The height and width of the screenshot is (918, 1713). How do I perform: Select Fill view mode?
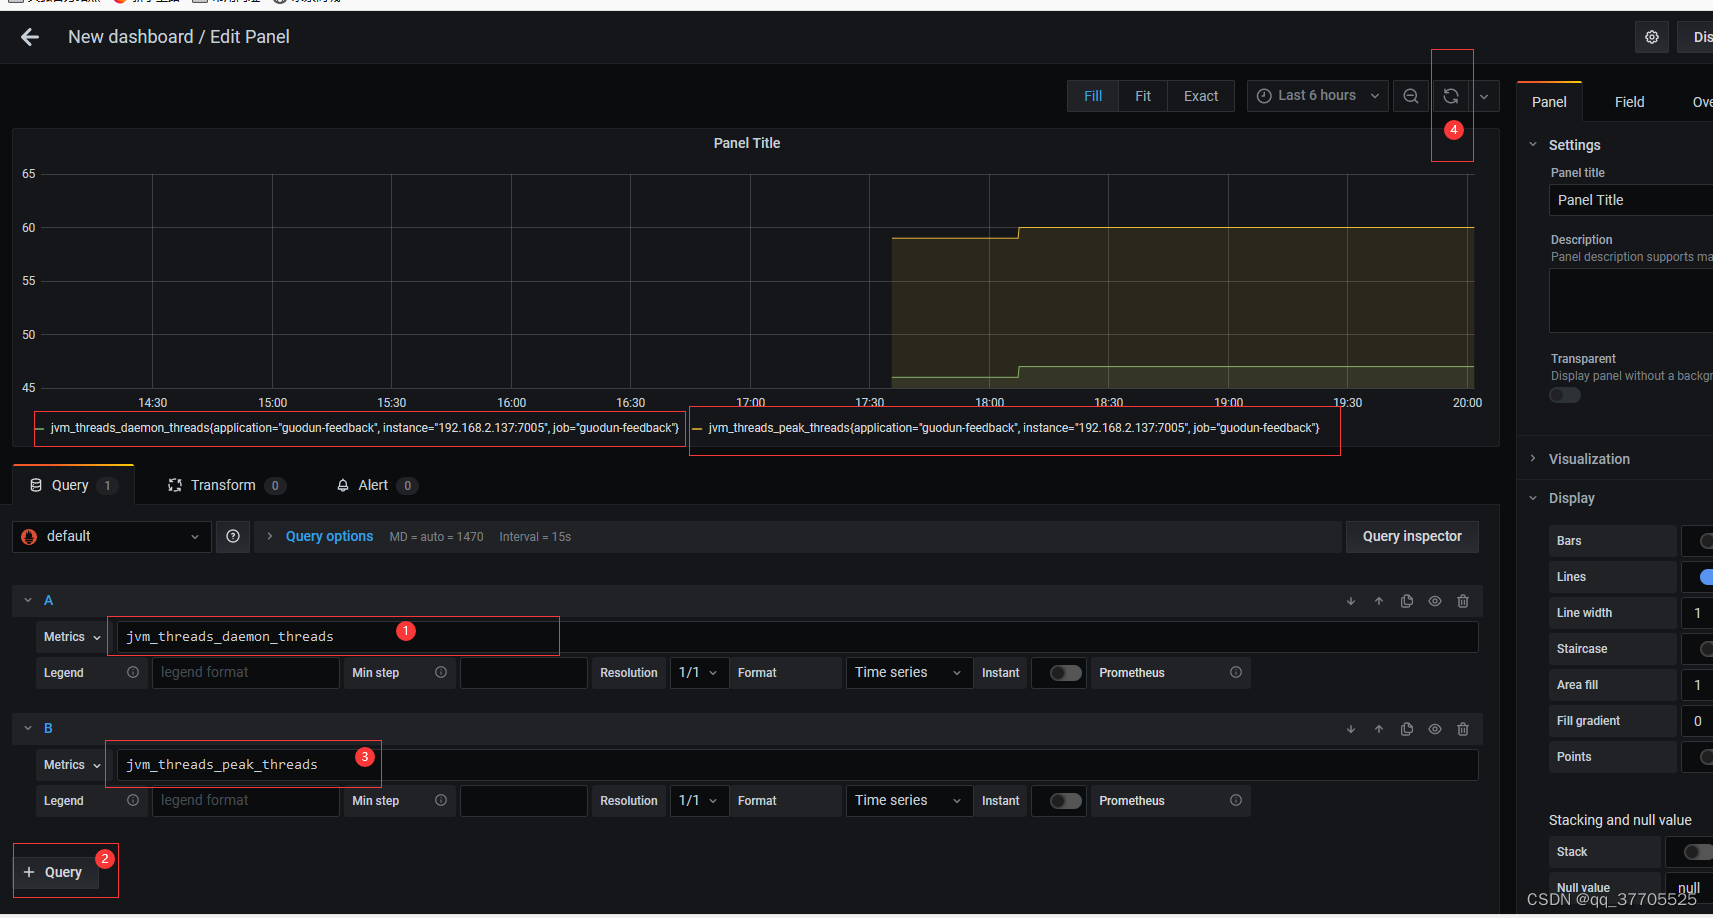(1093, 96)
